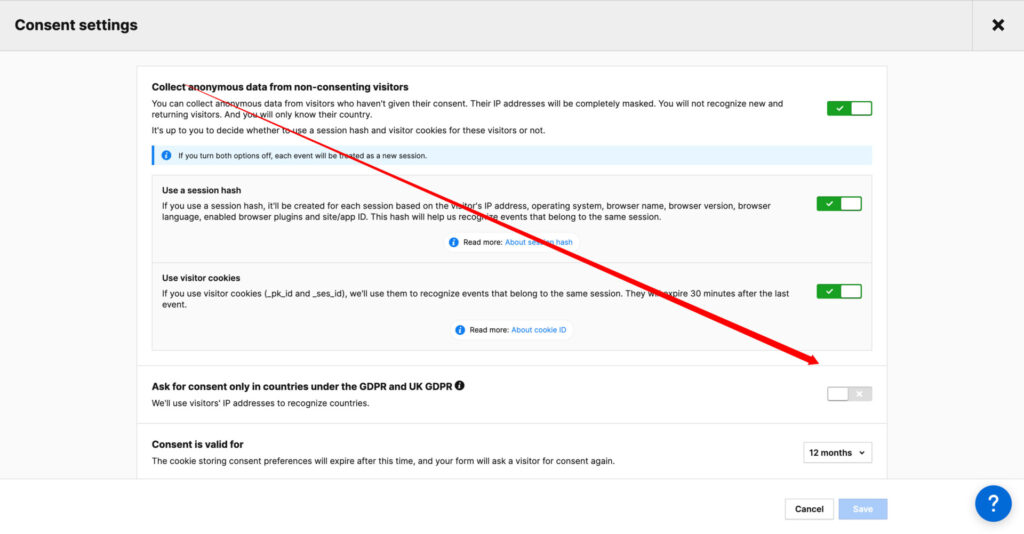Screen dimensions: 1024x534
Task: Click the Use a session hash heading
Action: tap(201, 190)
